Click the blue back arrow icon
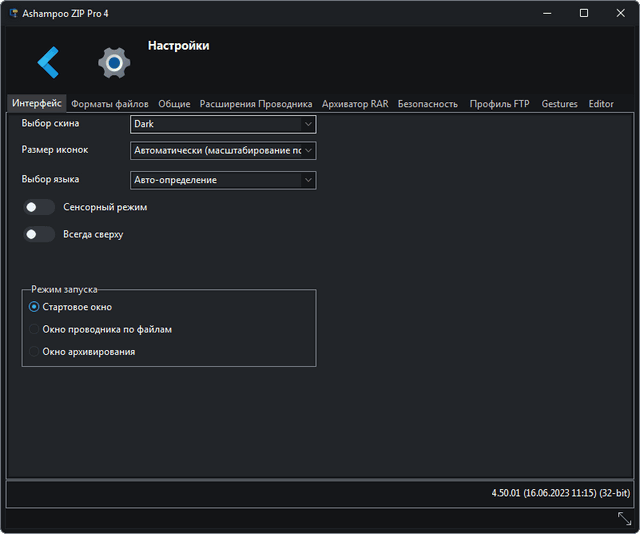 (x=48, y=63)
